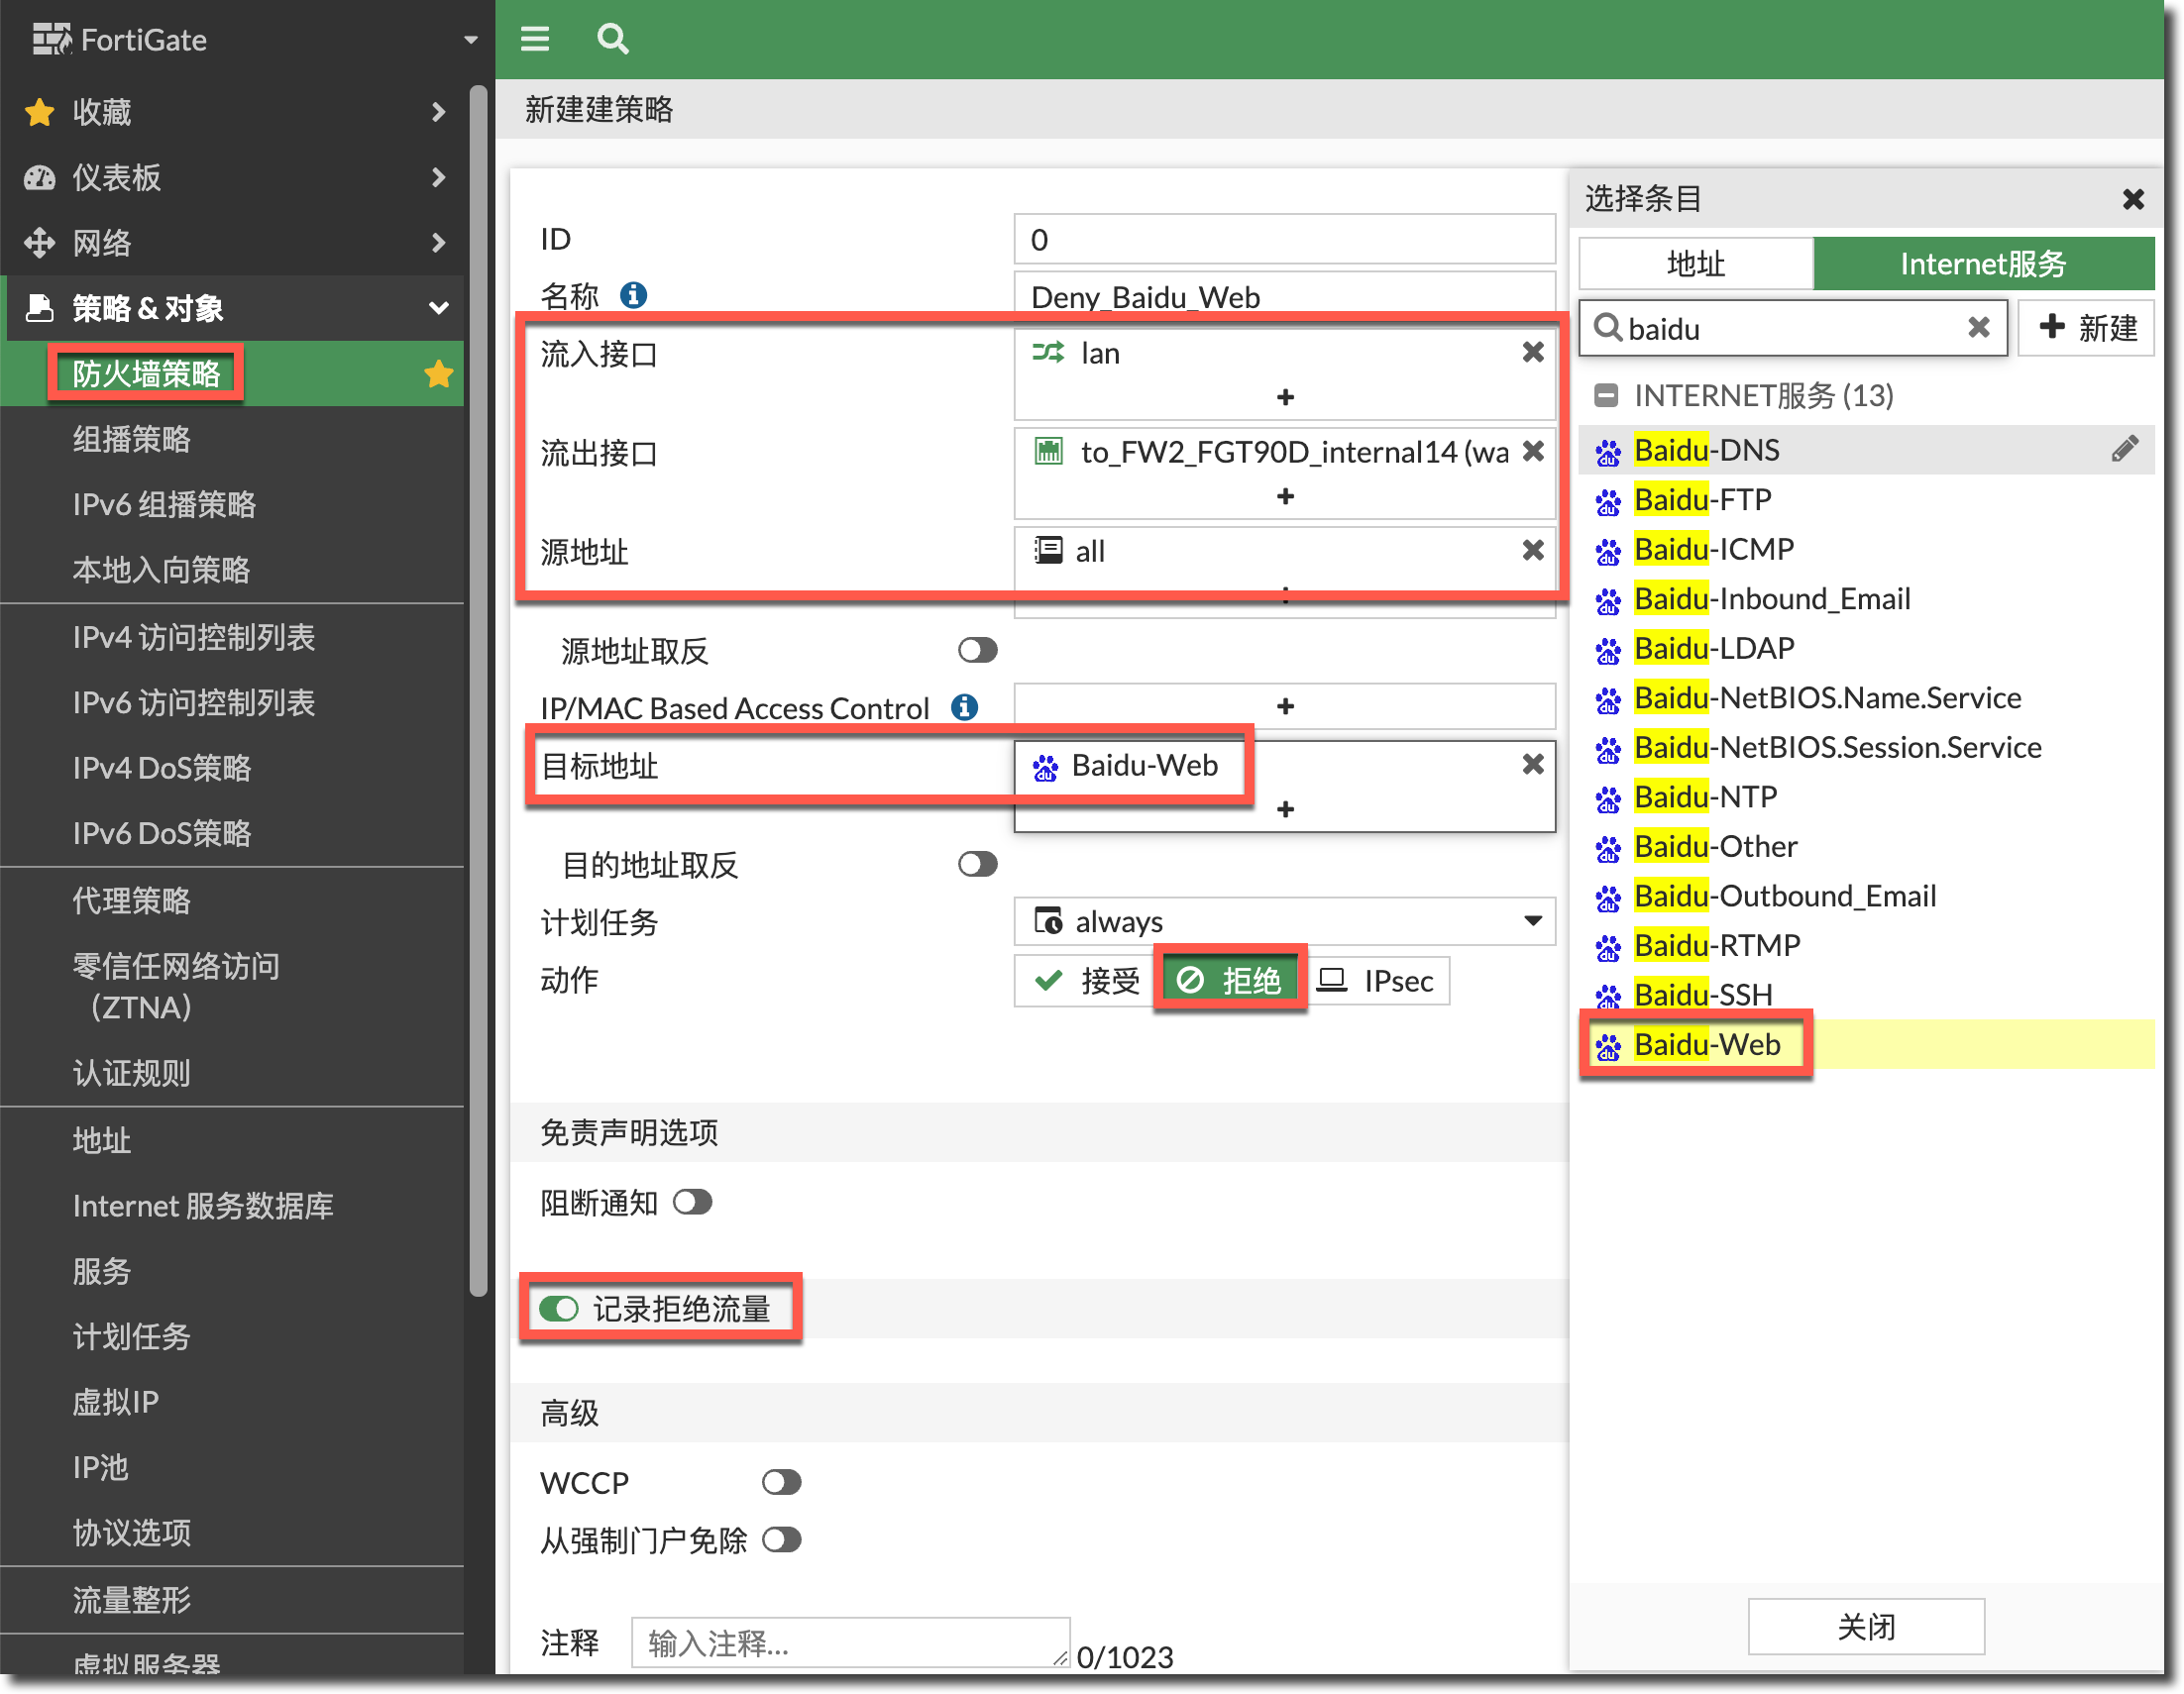Viewport: 2184px width, 1694px height.
Task: Open the 计划任务 always dropdown
Action: [x=1285, y=921]
